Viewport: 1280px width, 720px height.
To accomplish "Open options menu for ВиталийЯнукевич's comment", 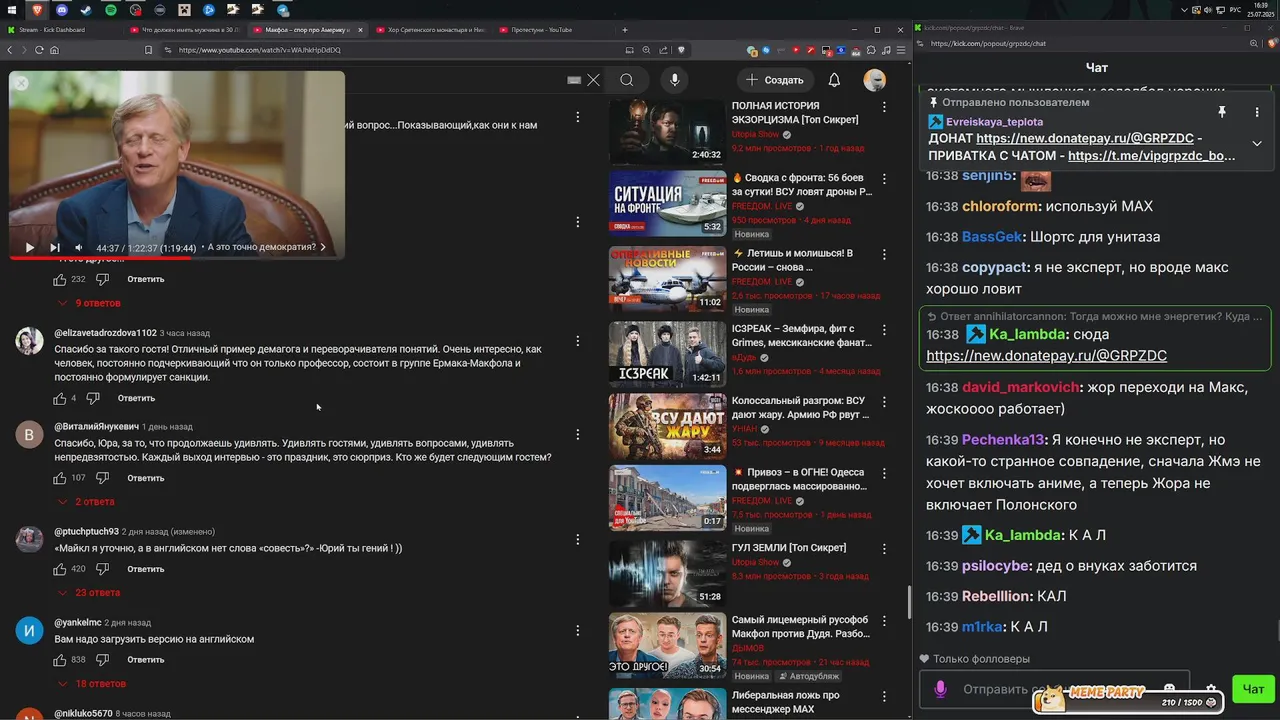I will coord(577,434).
